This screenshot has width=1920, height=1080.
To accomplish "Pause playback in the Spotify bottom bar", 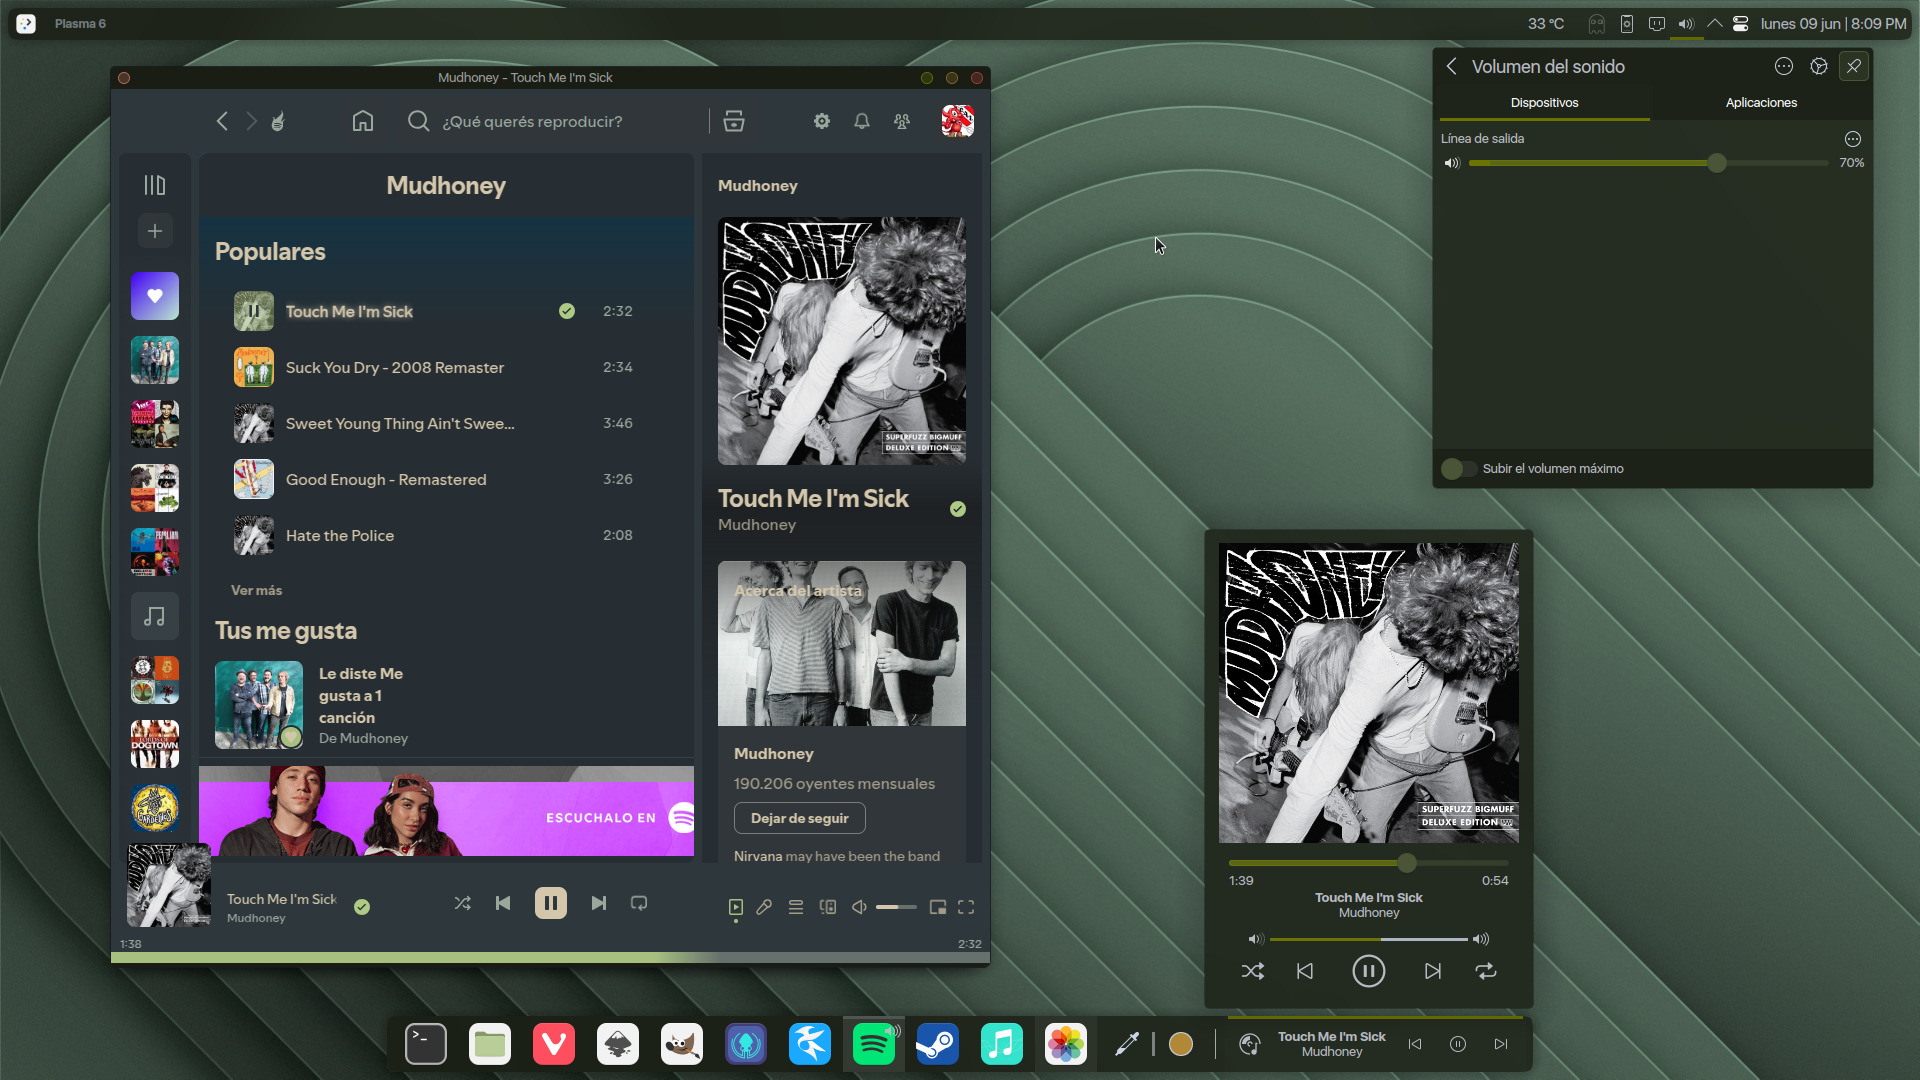I will tap(551, 903).
